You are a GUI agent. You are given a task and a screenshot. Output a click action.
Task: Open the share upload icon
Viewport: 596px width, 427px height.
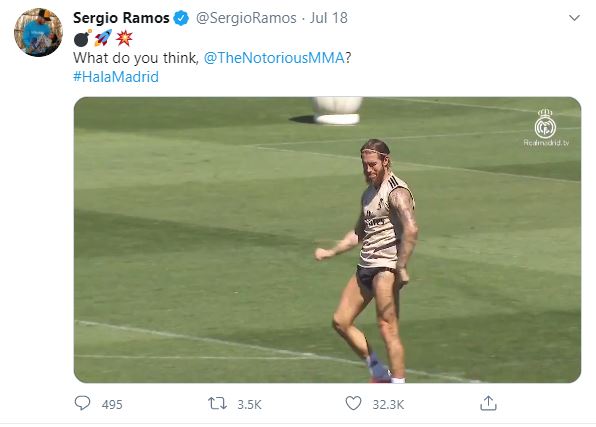488,403
